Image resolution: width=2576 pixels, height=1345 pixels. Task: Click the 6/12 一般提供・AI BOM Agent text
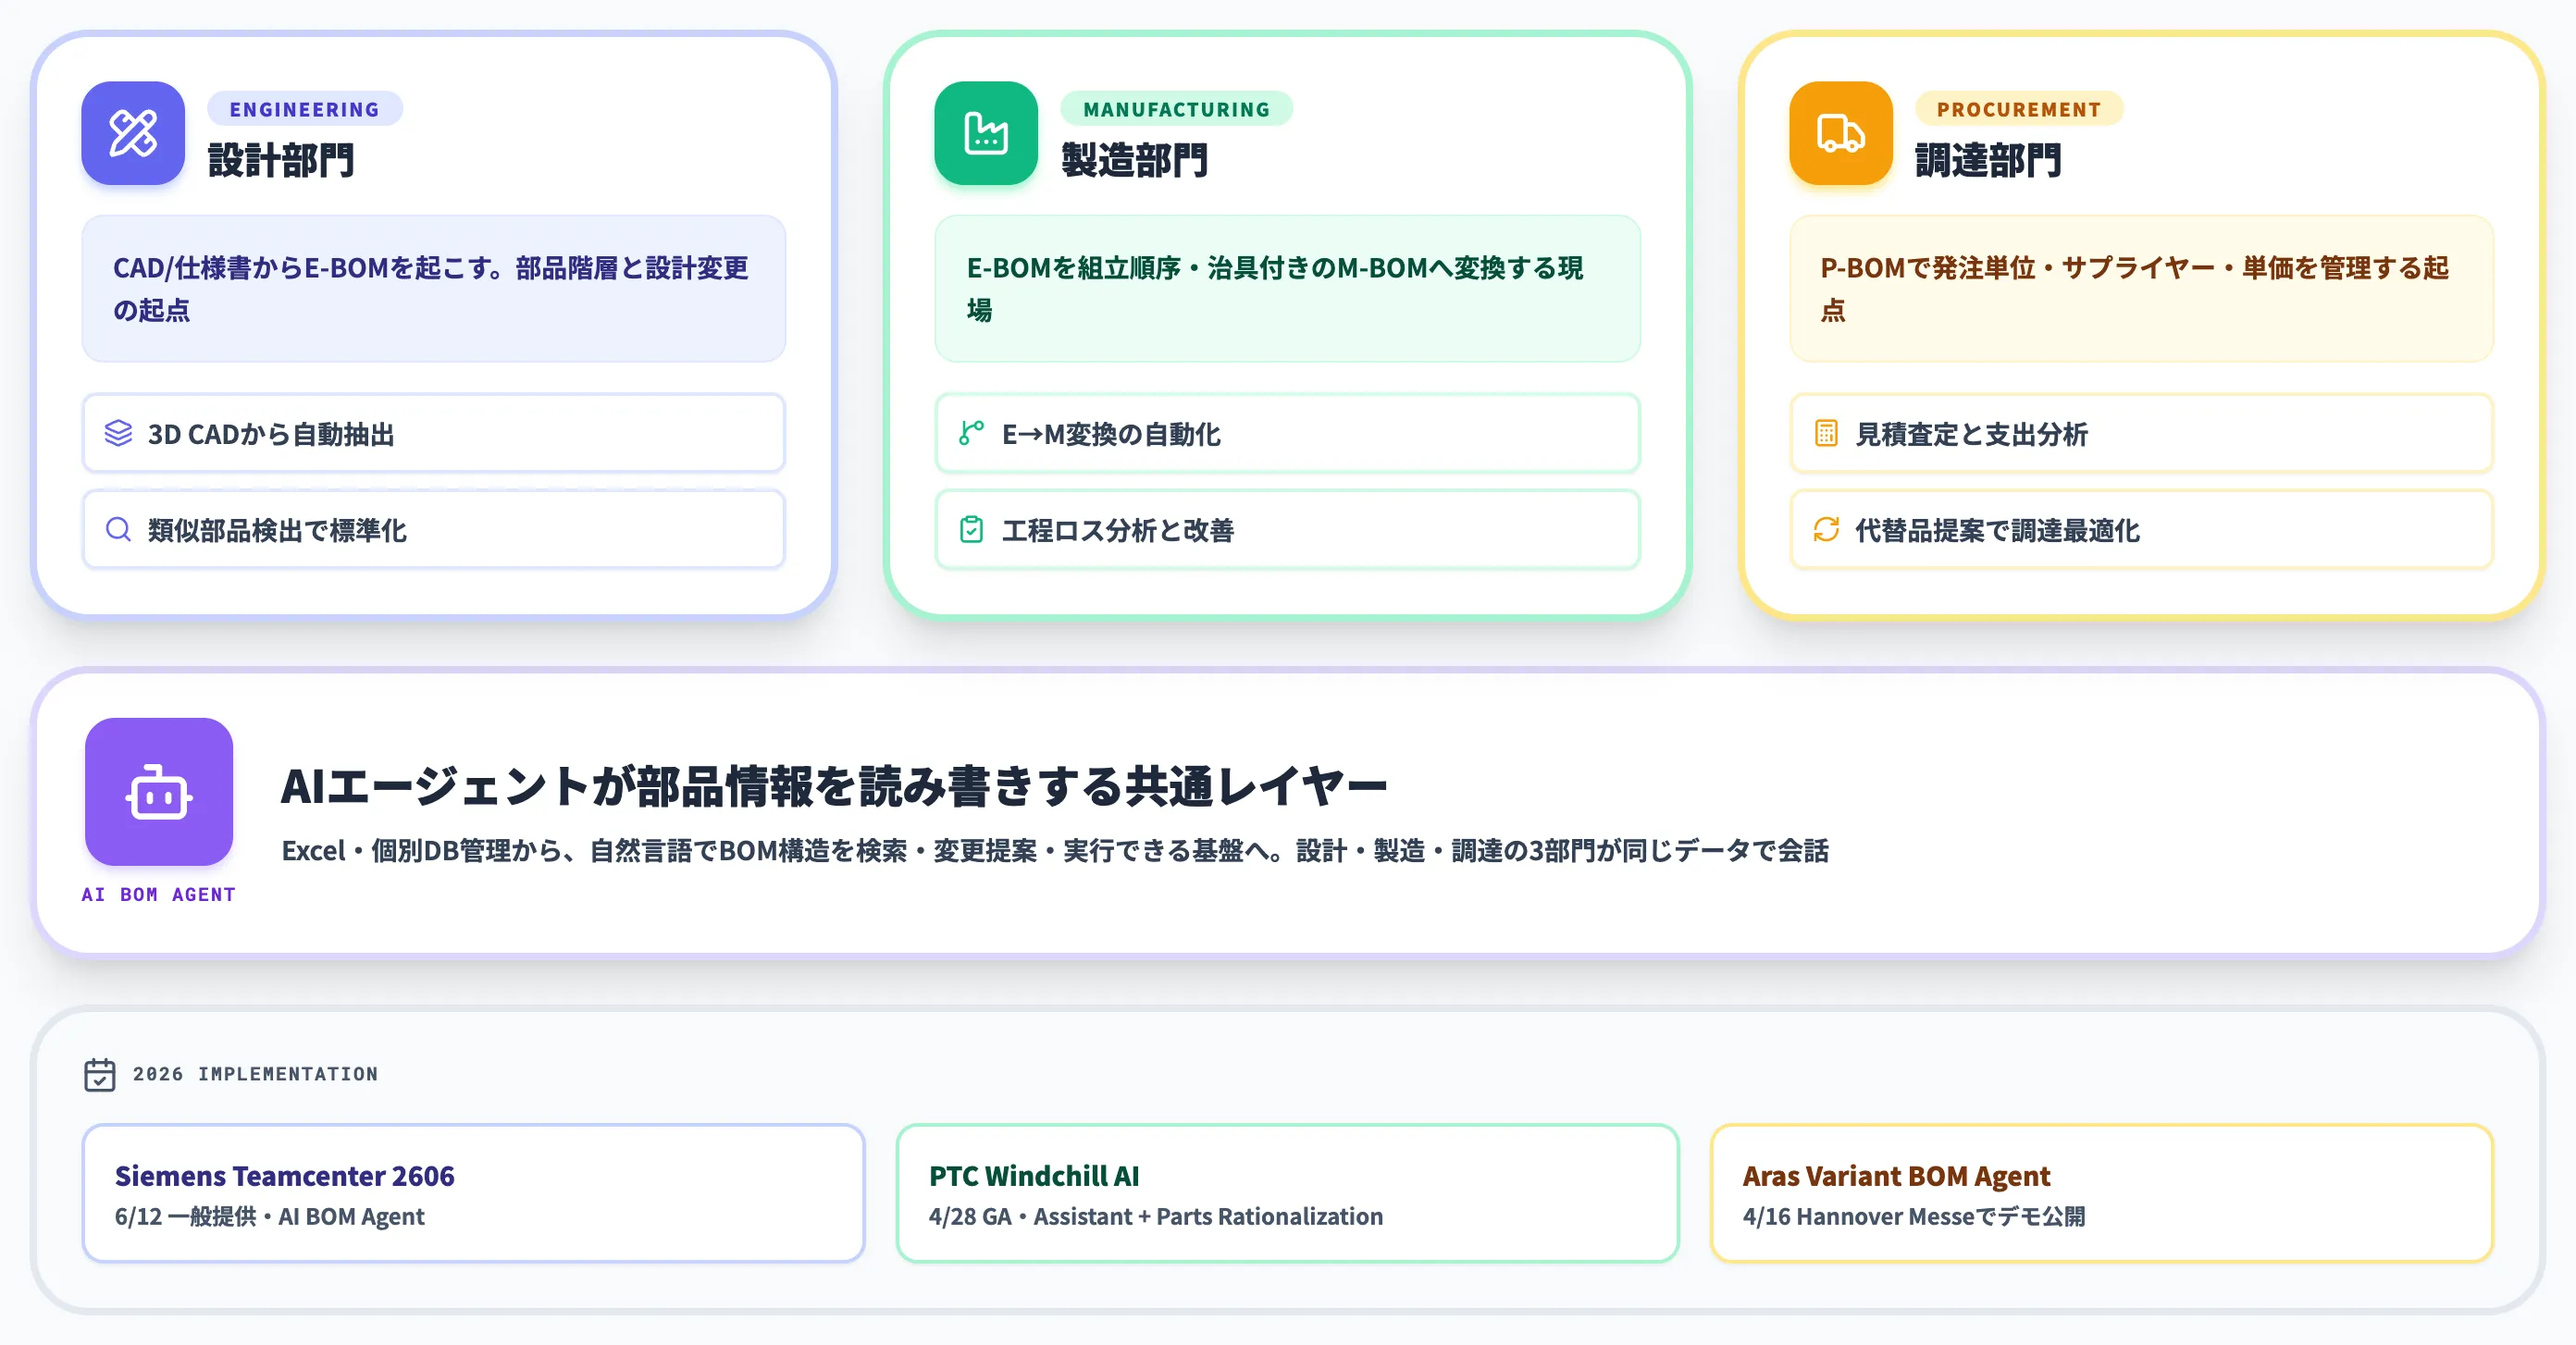270,1217
